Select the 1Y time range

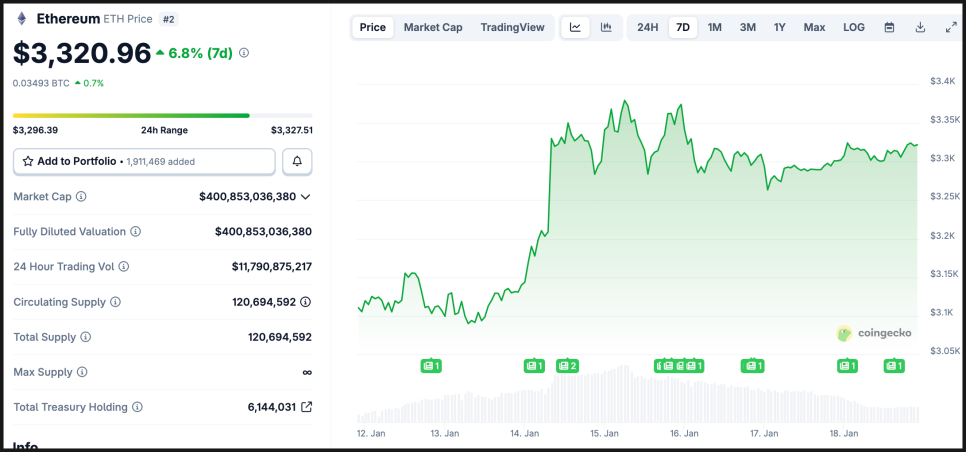(x=780, y=27)
